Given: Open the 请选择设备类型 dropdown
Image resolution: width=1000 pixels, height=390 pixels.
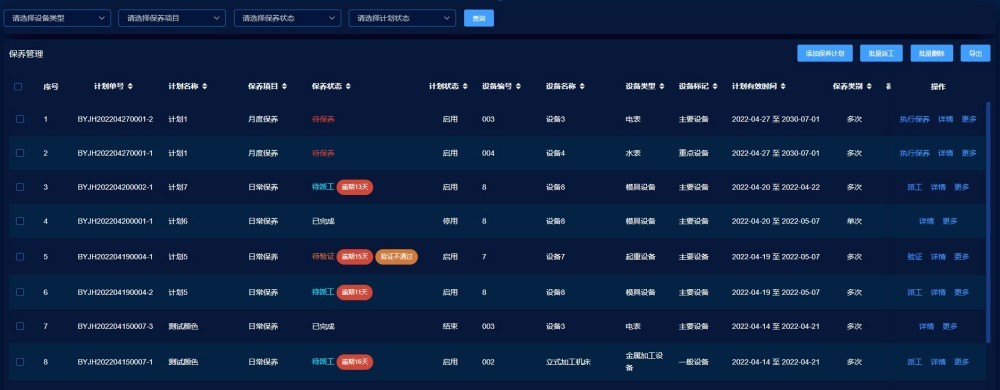Looking at the screenshot, I should click(57, 18).
